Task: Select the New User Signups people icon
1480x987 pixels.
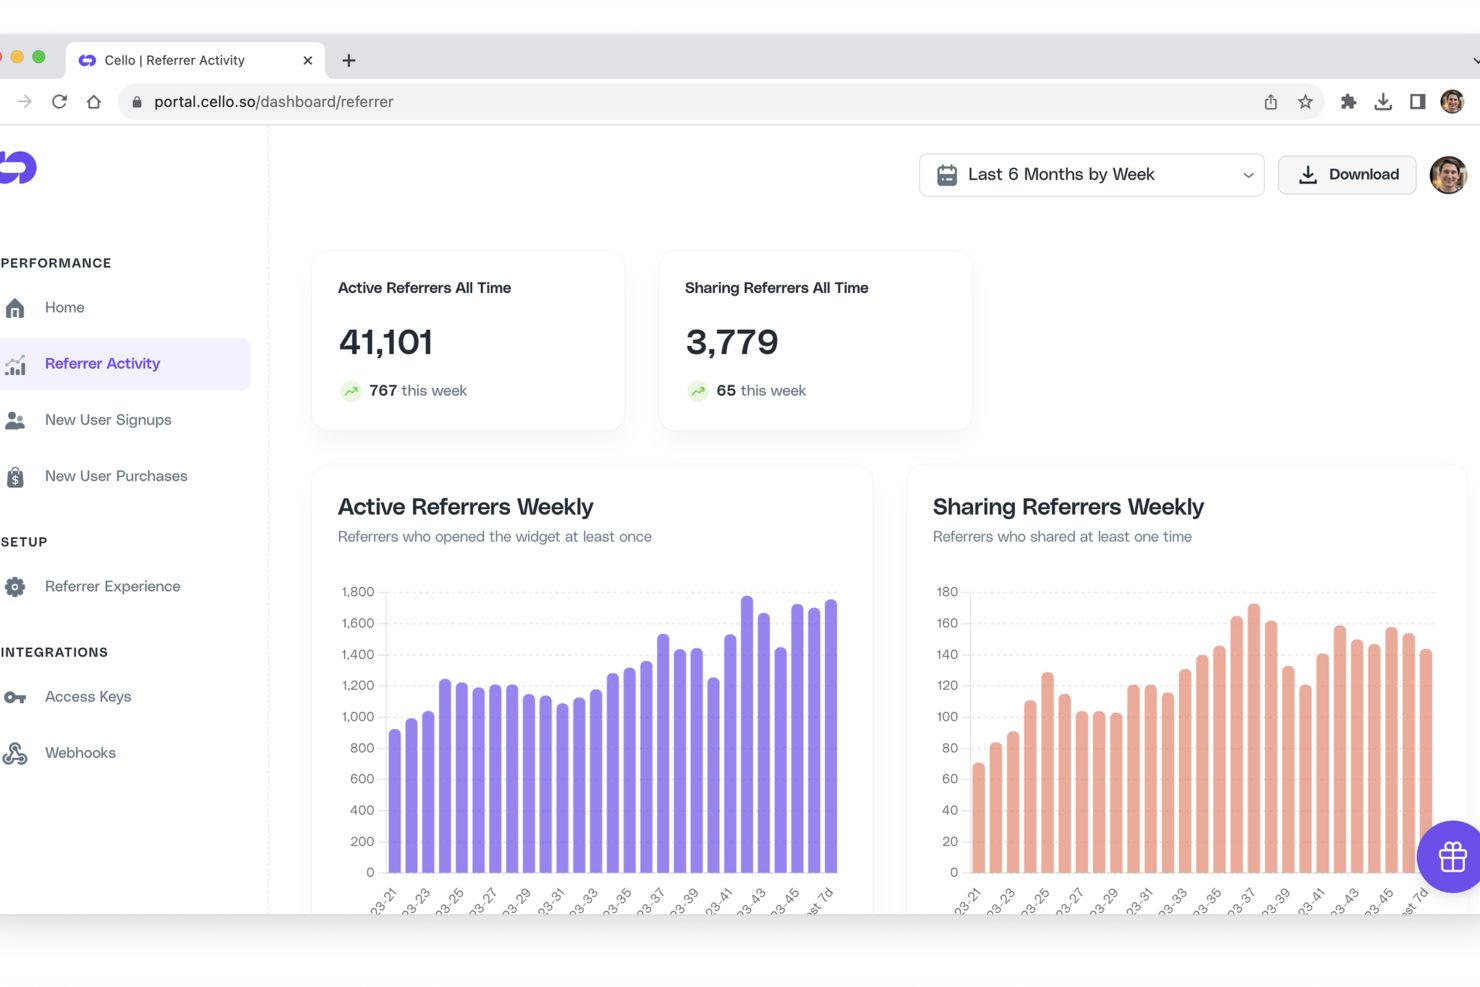Action: (x=16, y=420)
